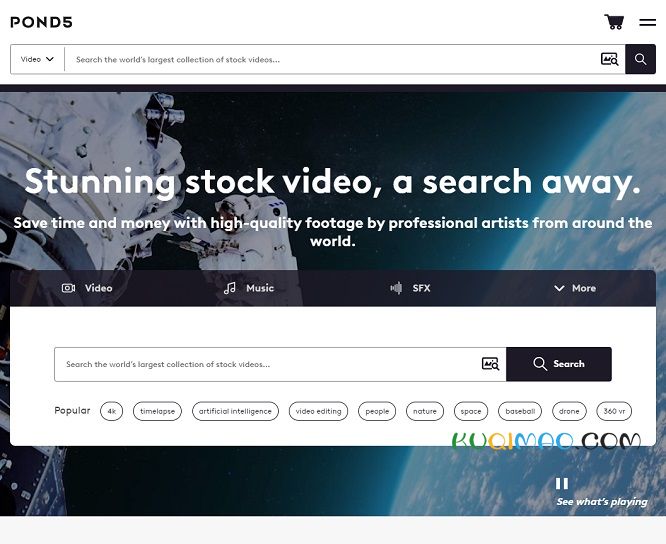Open the hamburger menu

647,22
